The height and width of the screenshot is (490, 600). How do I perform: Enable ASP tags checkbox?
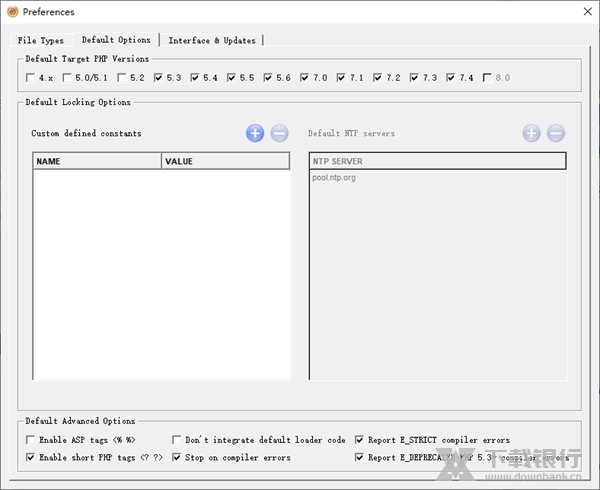(31, 440)
